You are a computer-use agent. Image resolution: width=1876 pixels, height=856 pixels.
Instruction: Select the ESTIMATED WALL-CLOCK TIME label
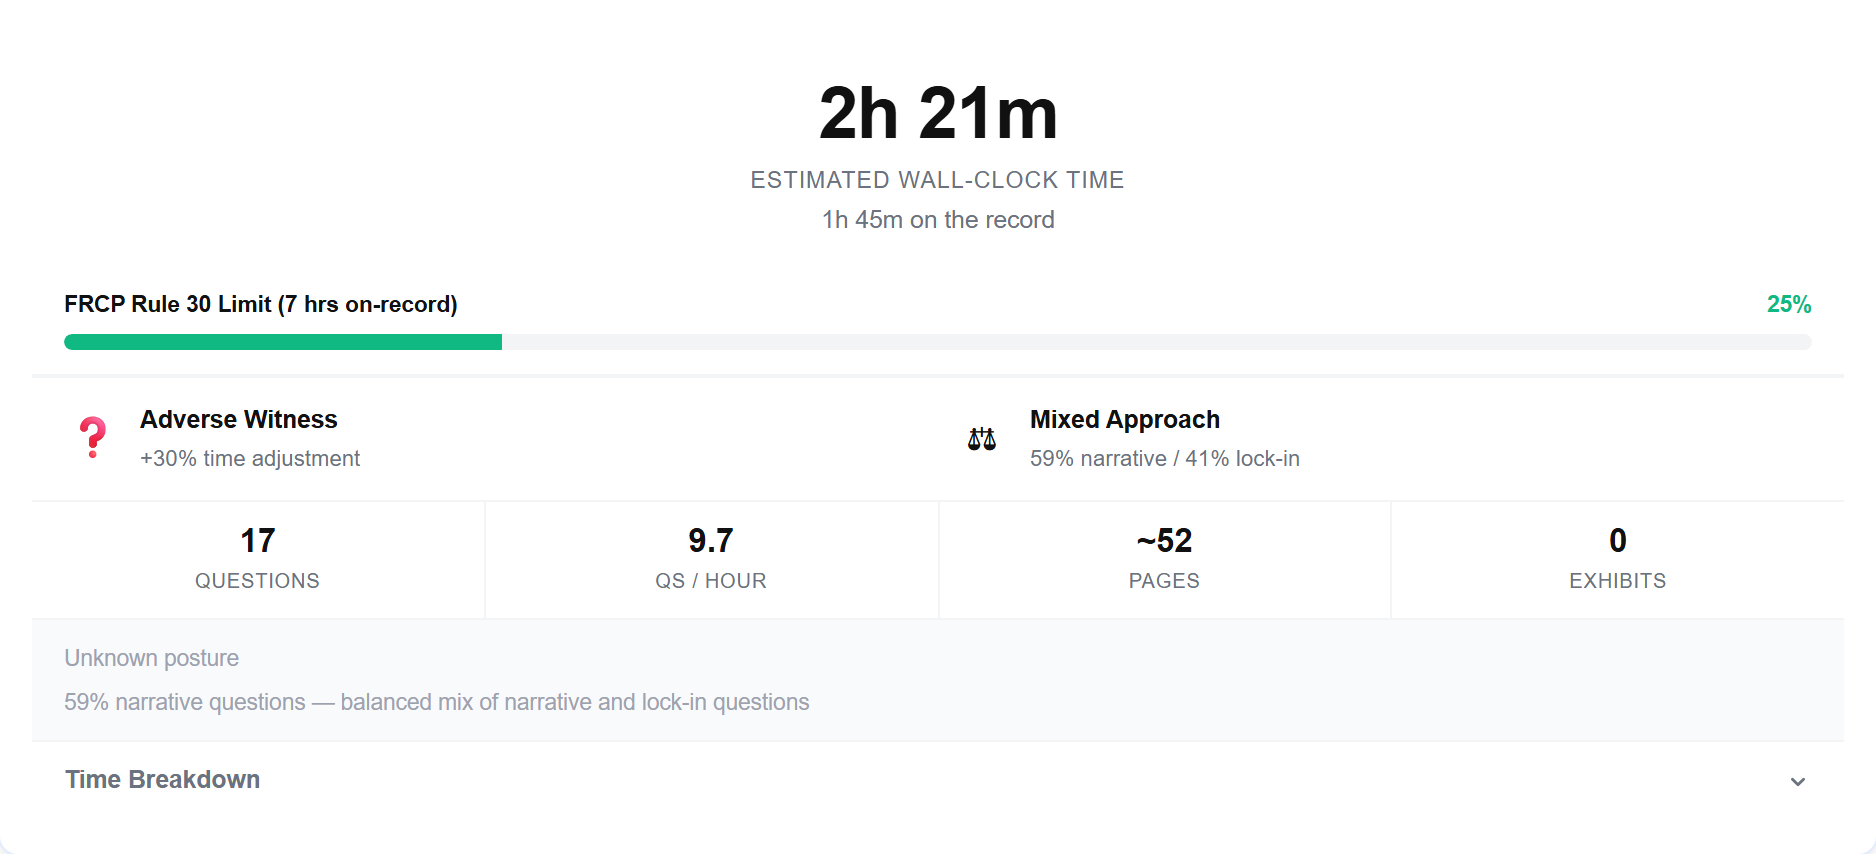[x=937, y=180]
